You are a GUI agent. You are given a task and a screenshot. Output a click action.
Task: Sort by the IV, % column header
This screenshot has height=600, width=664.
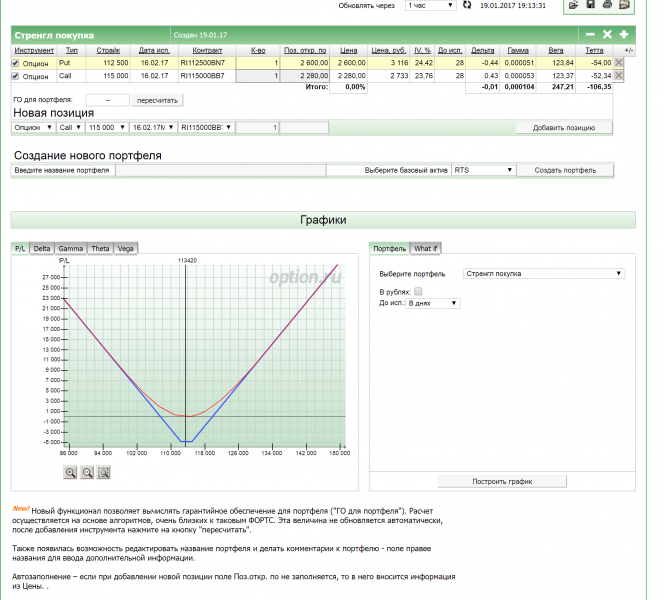[422, 50]
